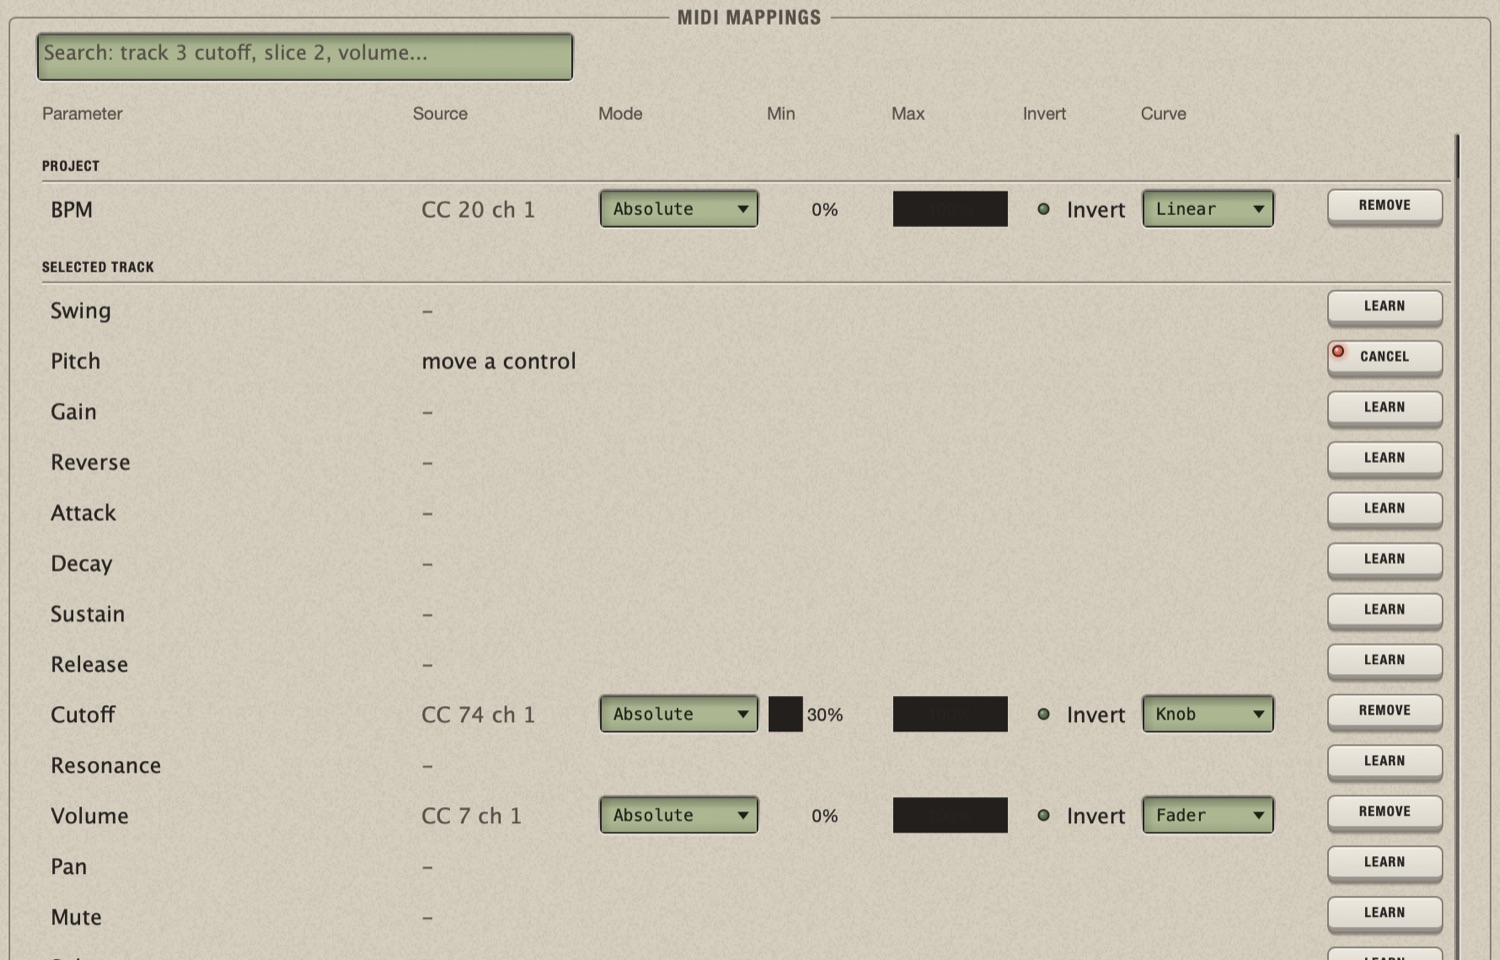Toggle Invert for the Volume mapping
The image size is (1500, 960).
click(x=1081, y=816)
